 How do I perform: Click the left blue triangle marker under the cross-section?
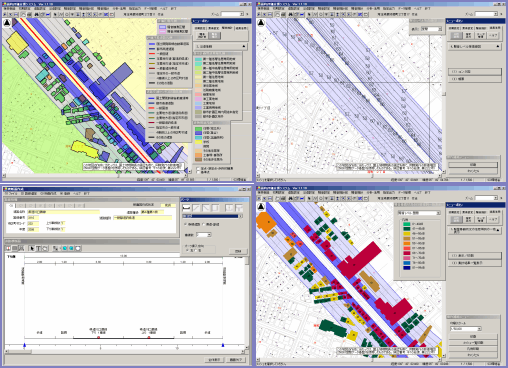[24, 345]
